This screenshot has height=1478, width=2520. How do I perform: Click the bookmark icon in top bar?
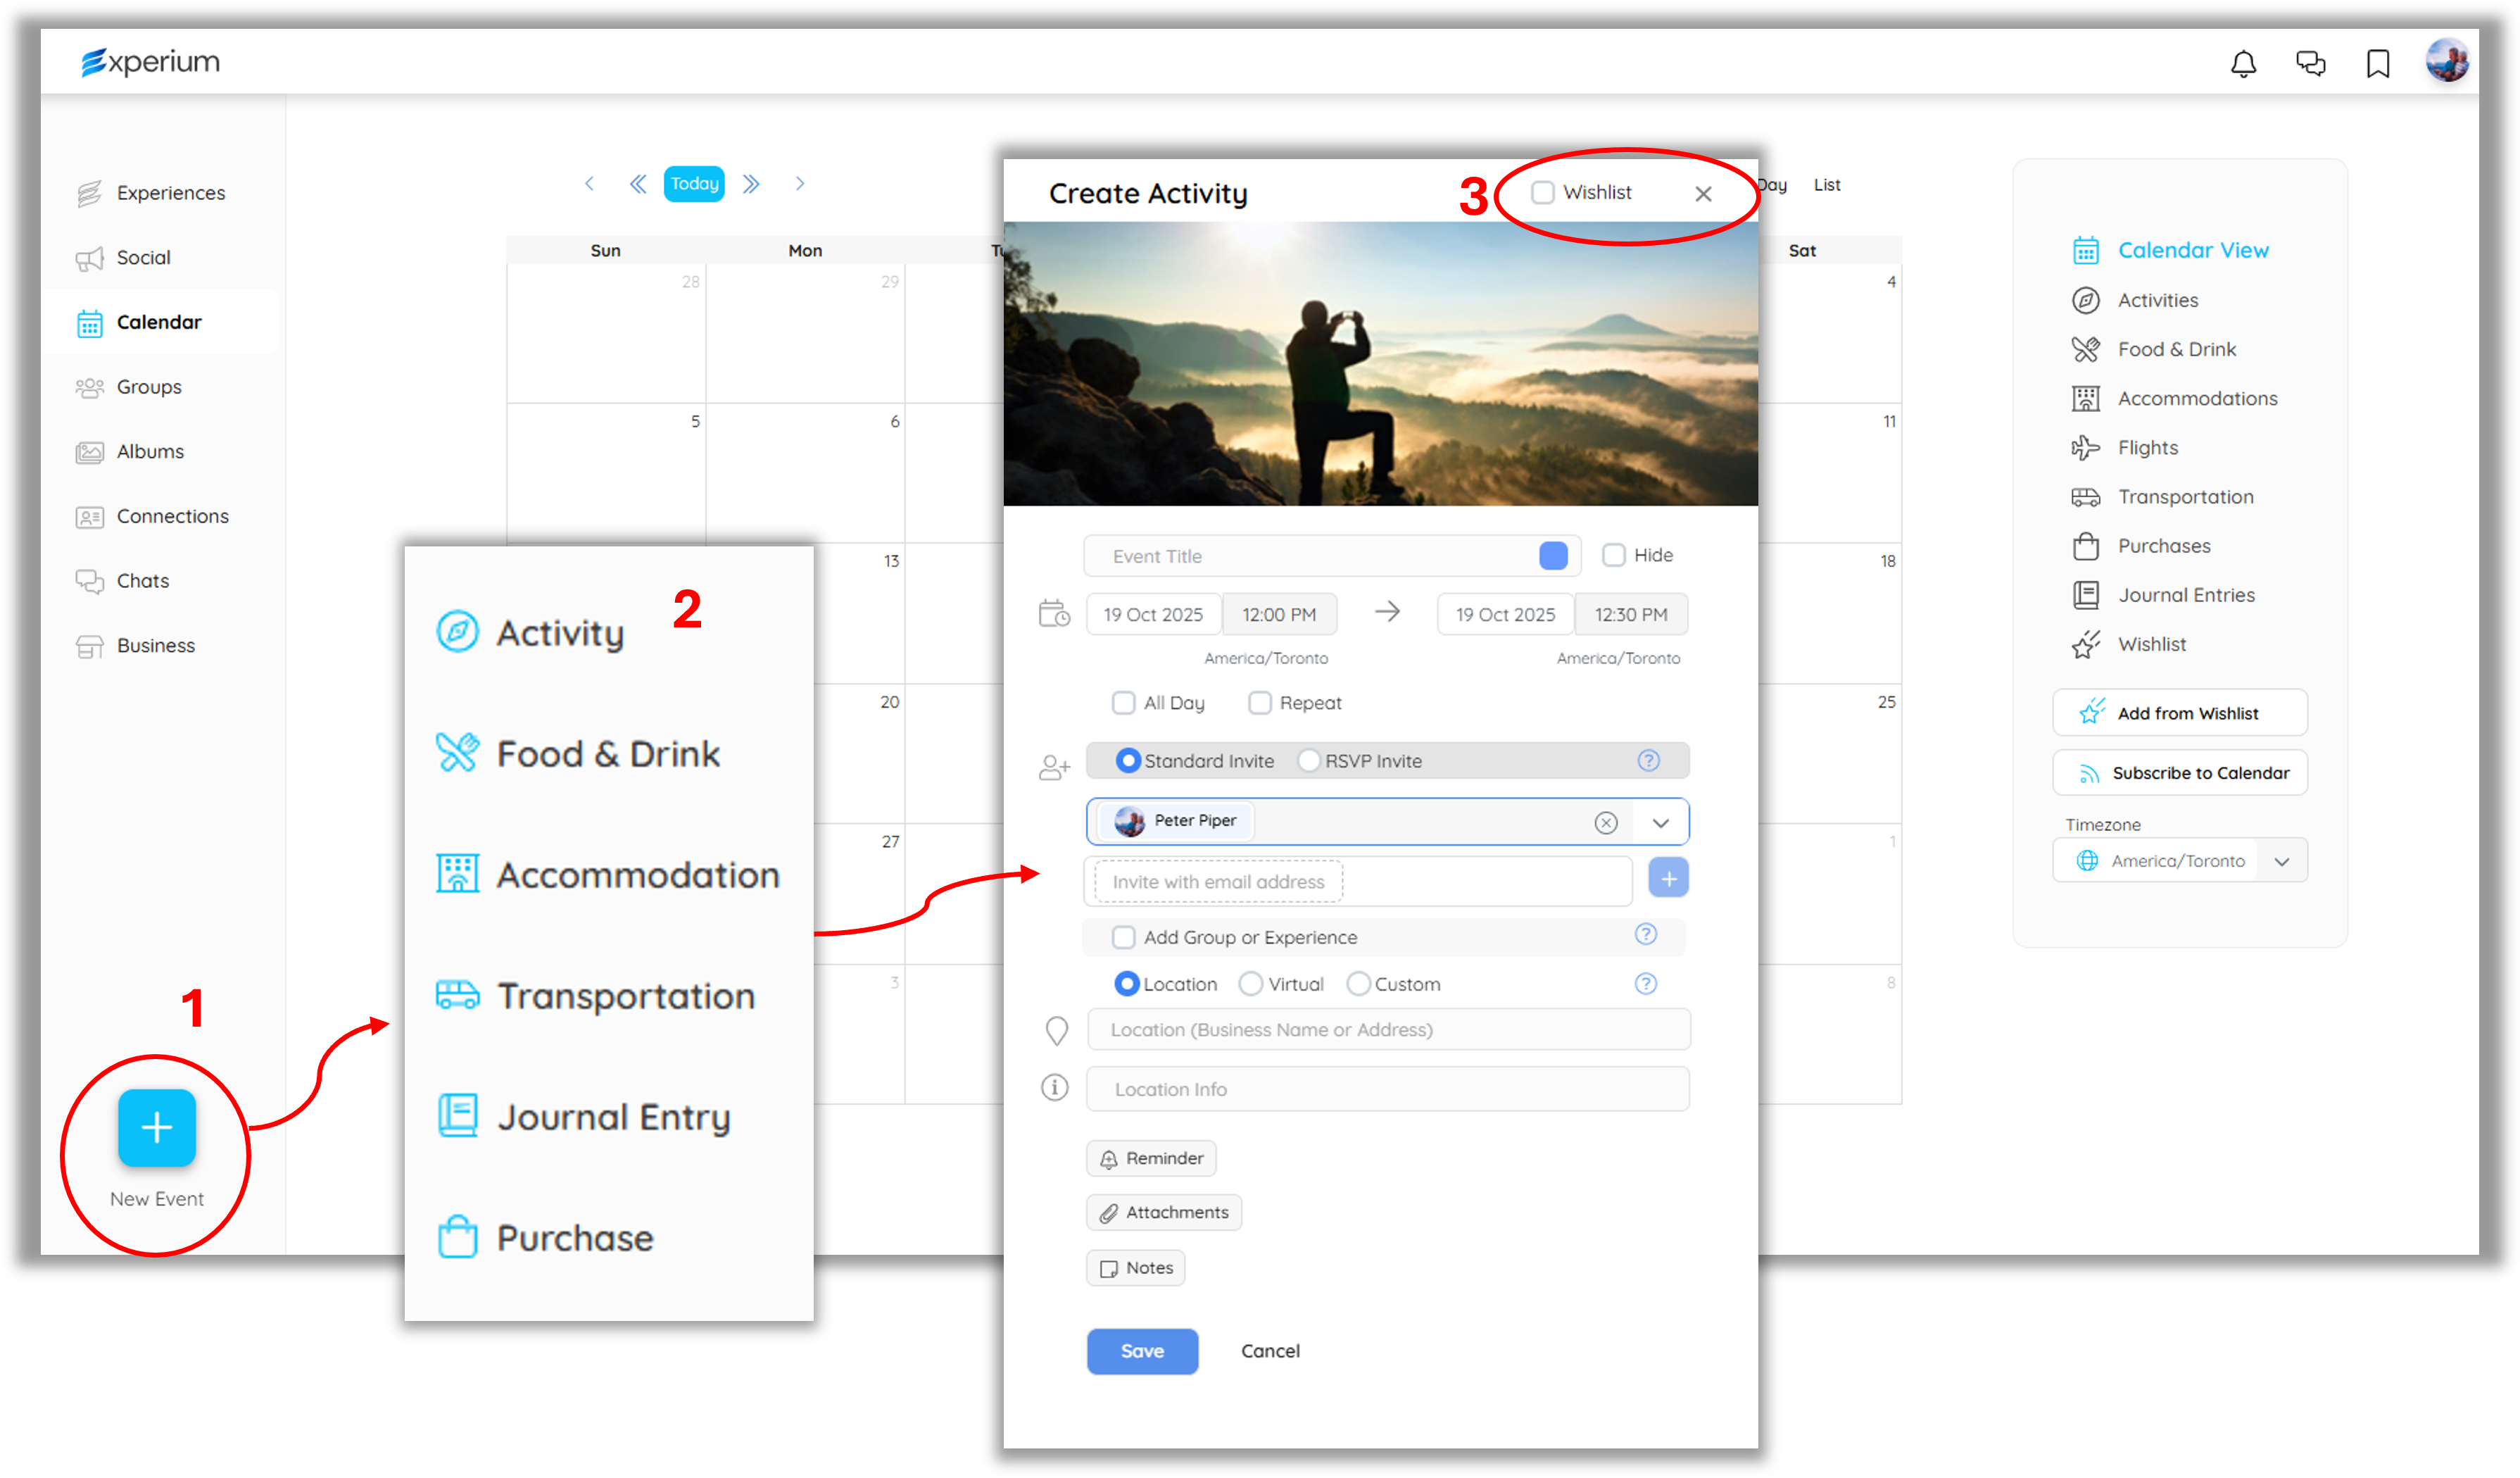(2377, 64)
